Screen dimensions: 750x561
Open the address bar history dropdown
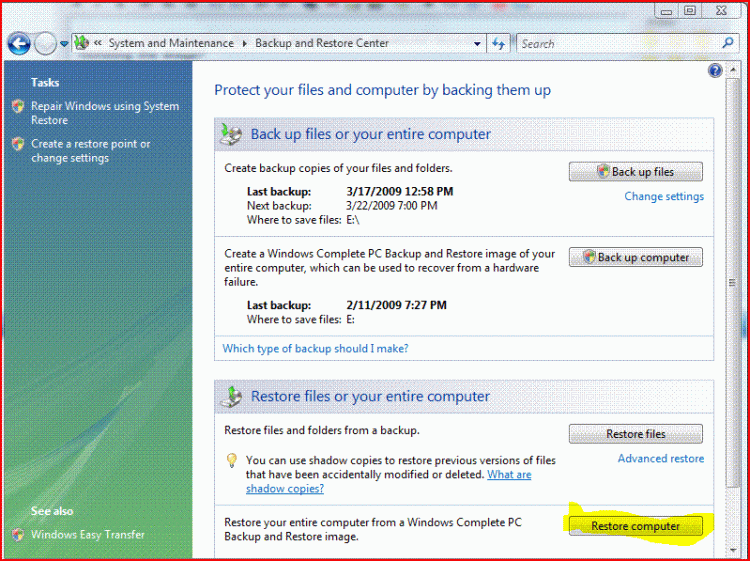point(477,44)
